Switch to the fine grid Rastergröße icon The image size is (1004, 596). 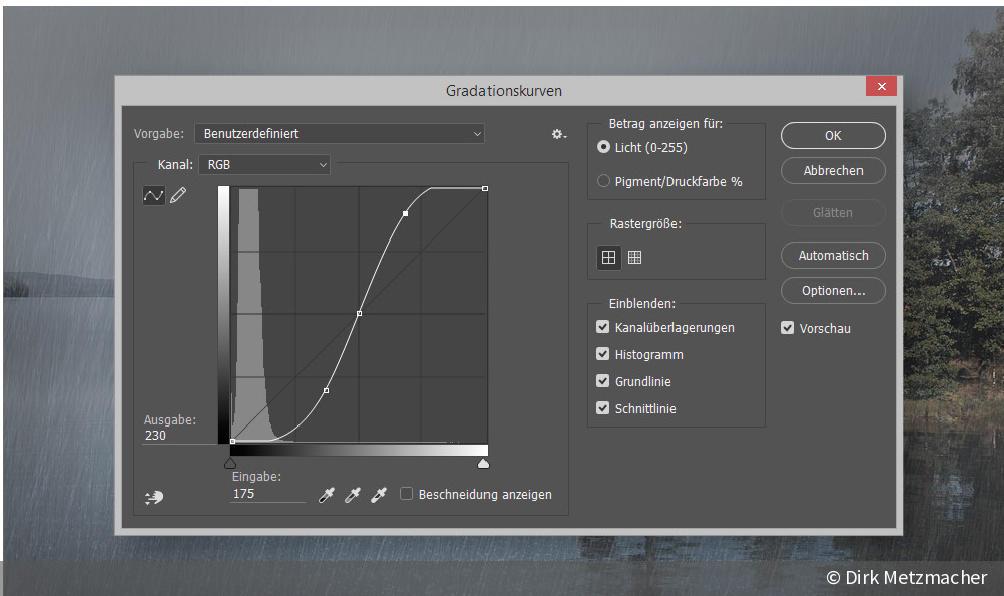click(634, 257)
